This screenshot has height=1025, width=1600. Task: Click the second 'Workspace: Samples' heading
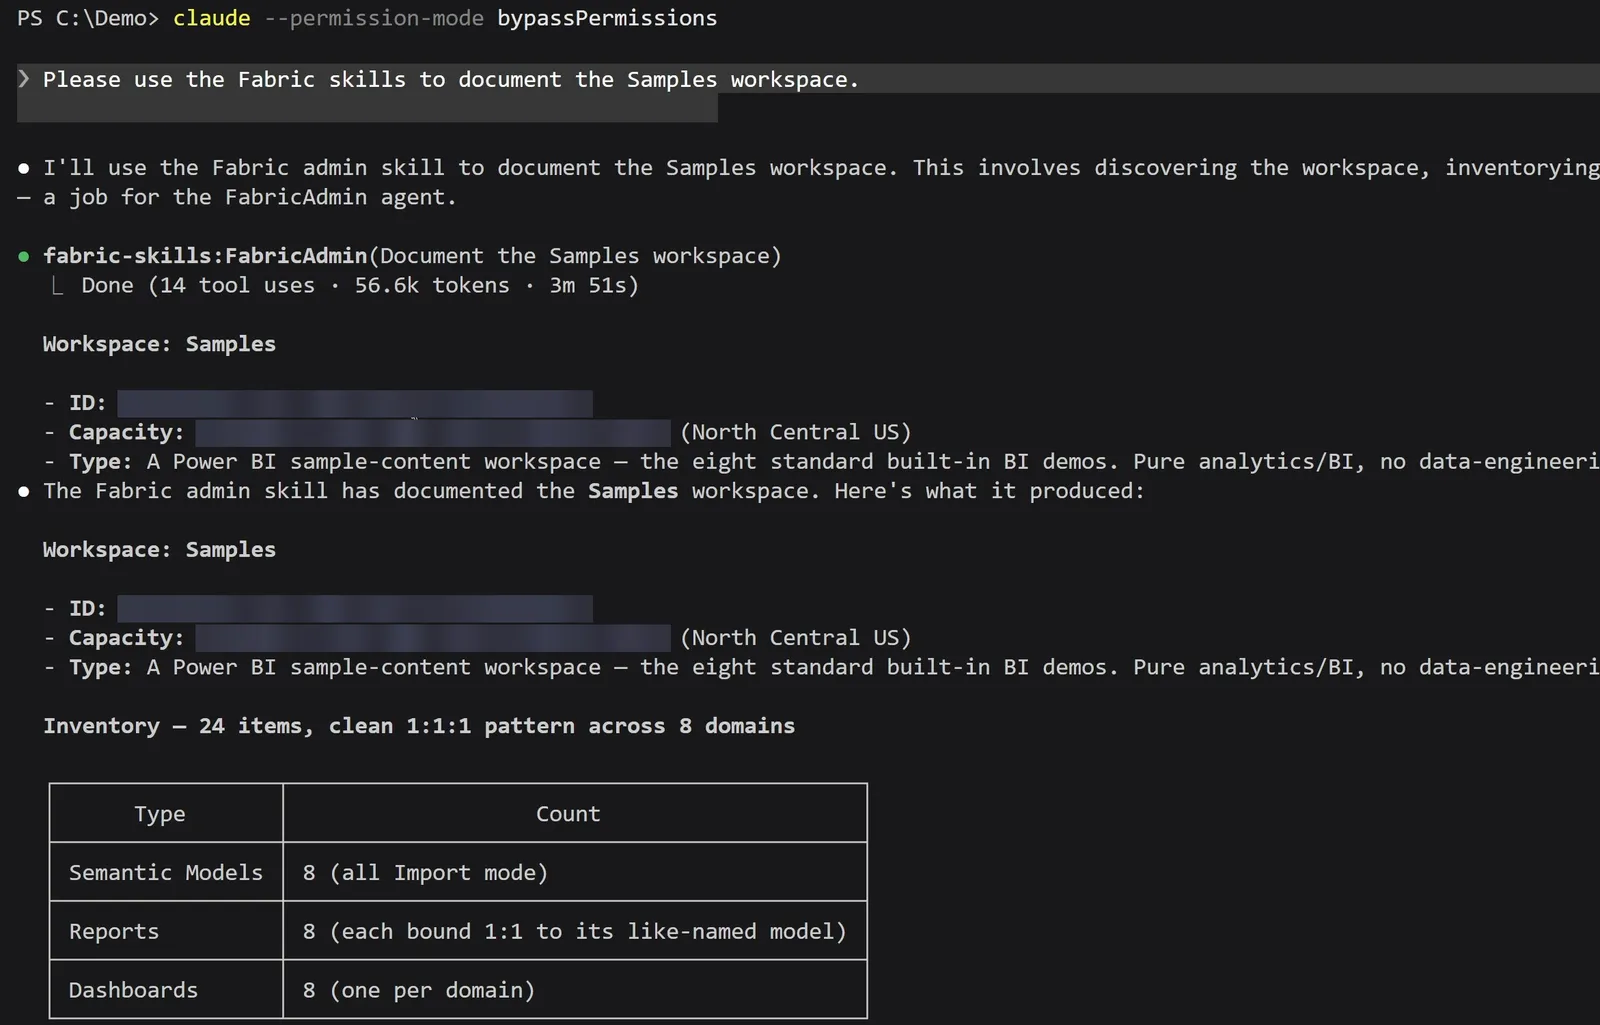coord(159,550)
